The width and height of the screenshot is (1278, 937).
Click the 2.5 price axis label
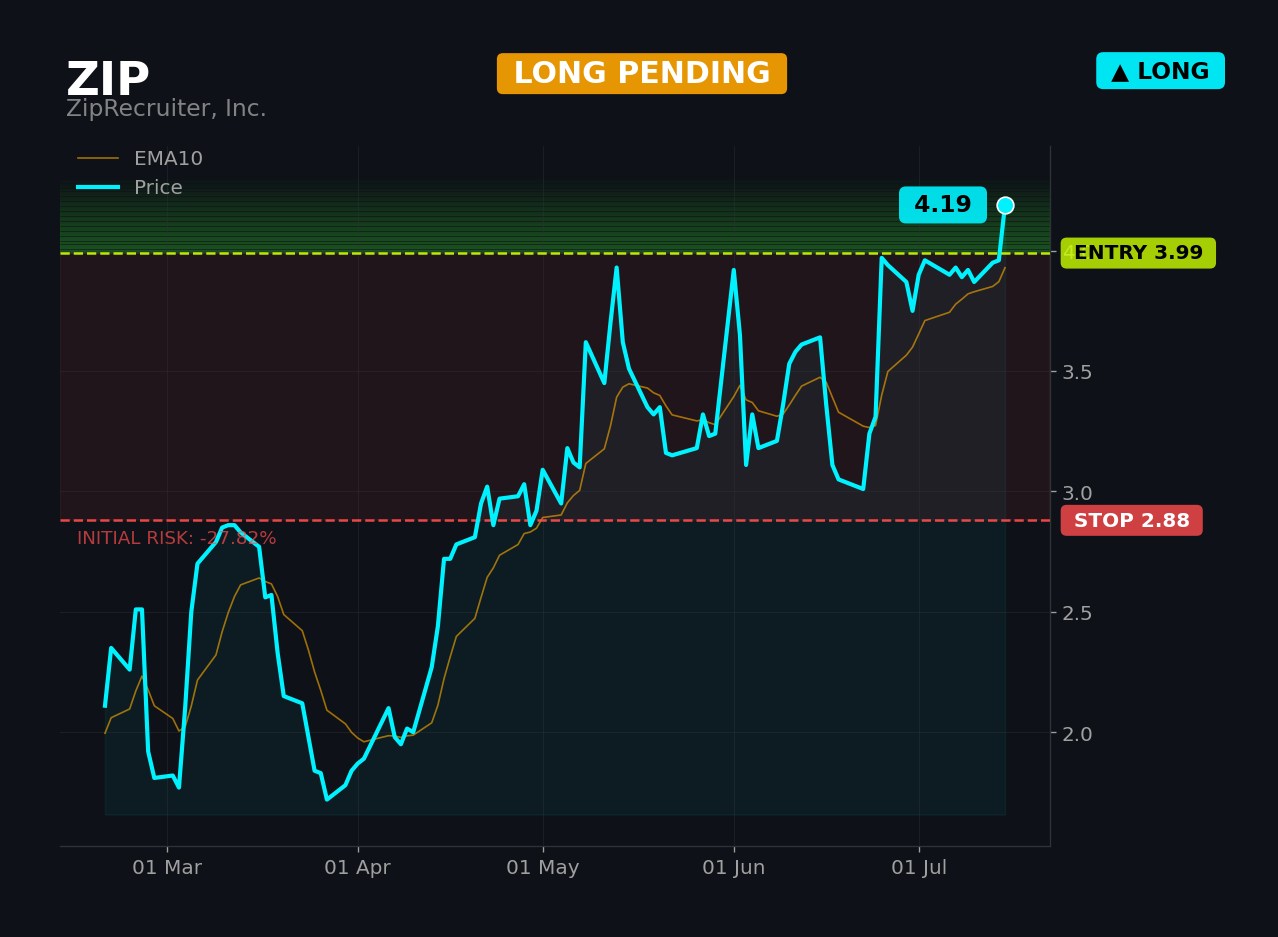(x=1077, y=612)
